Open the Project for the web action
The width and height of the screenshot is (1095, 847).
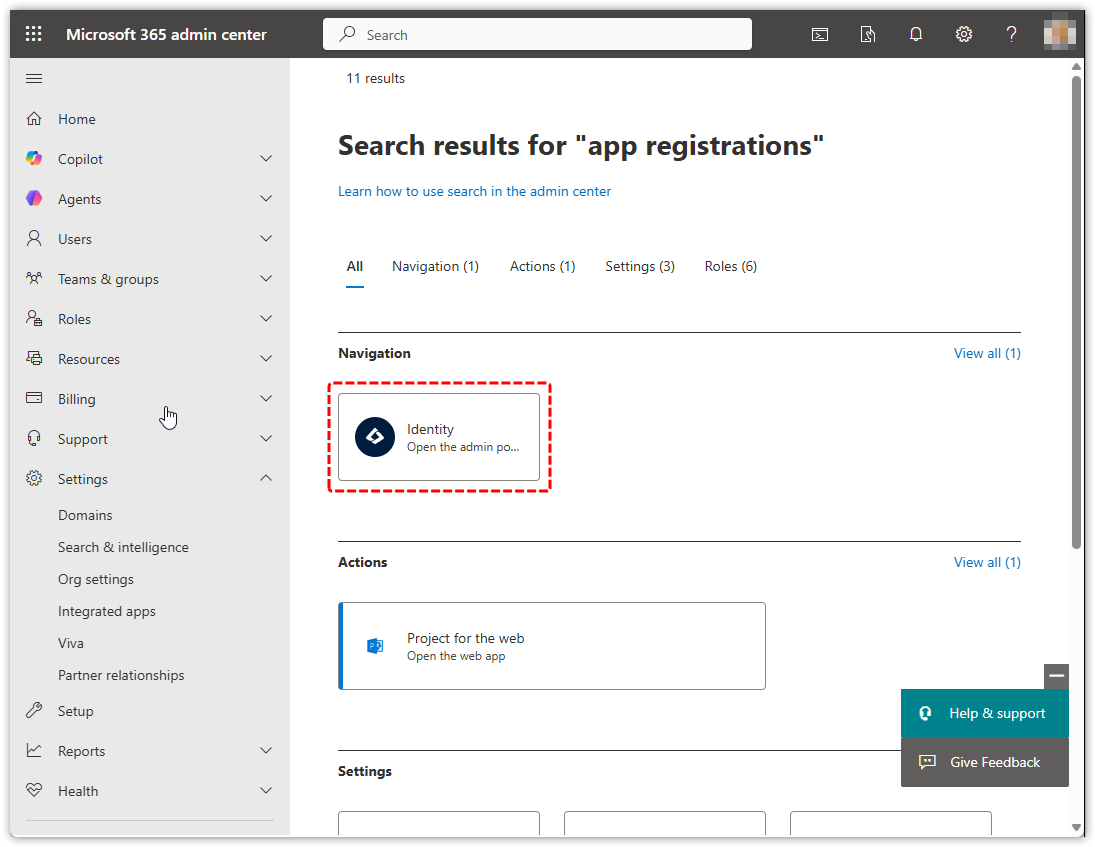coord(552,646)
